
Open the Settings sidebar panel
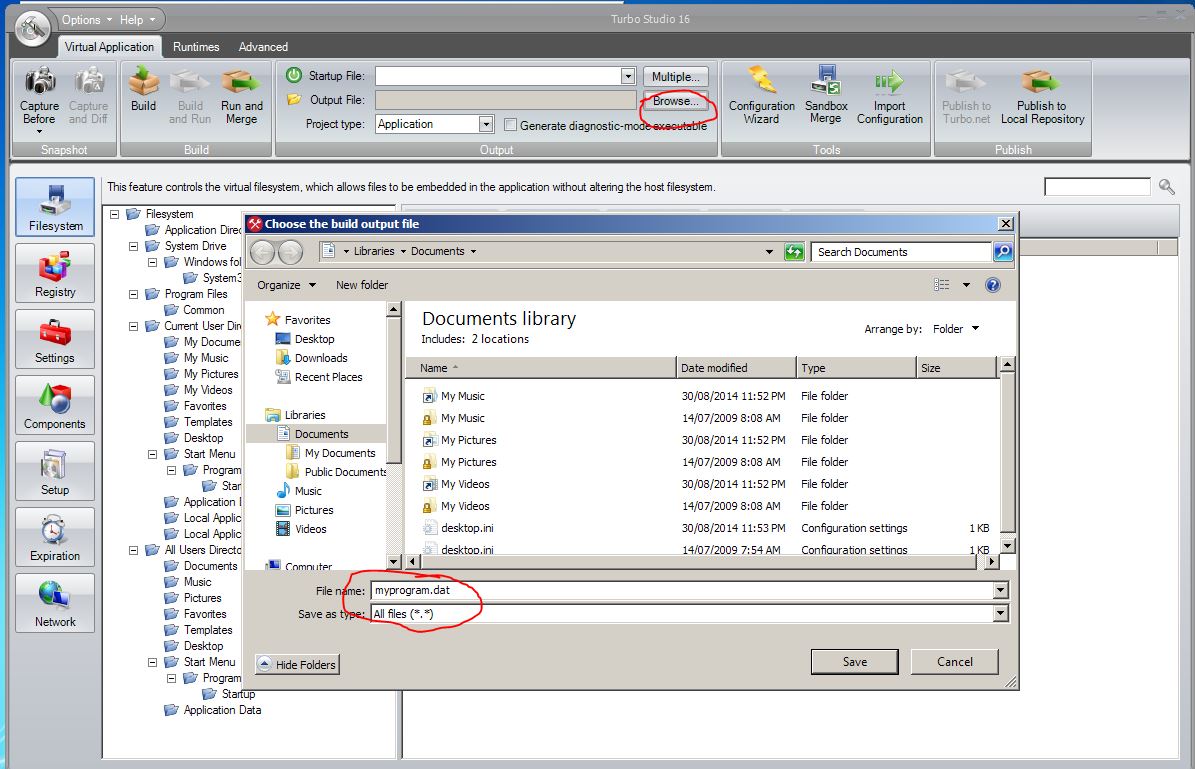tap(56, 339)
